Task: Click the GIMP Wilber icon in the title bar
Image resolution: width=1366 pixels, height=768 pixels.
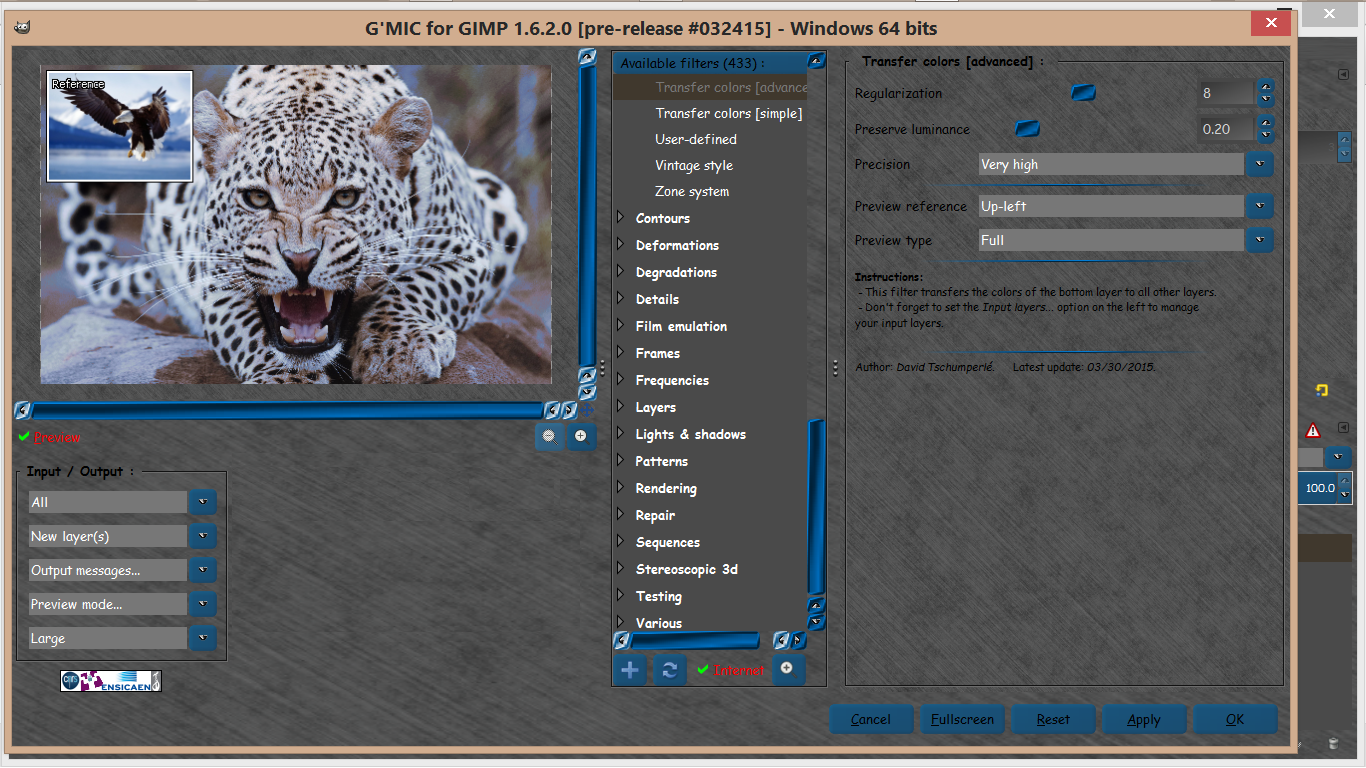Action: (22, 27)
